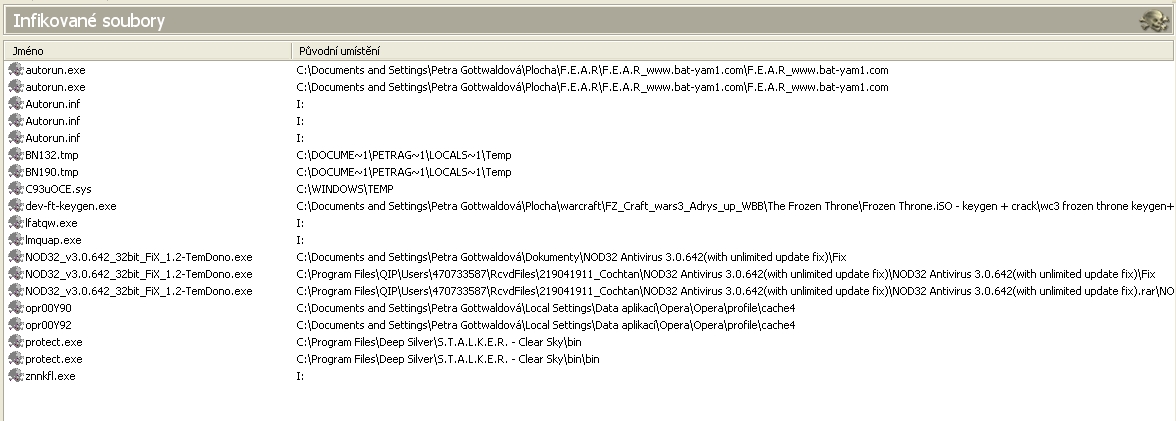The image size is (1176, 421).
Task: Click the C:\WINDOWS\TEMP location path
Action: (x=340, y=189)
